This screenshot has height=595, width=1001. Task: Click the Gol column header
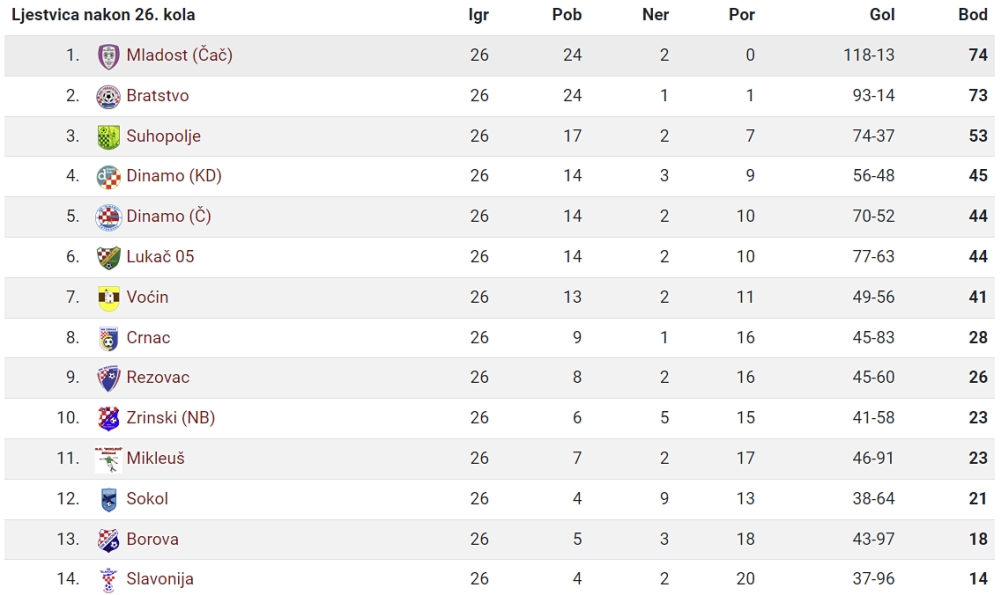[882, 15]
